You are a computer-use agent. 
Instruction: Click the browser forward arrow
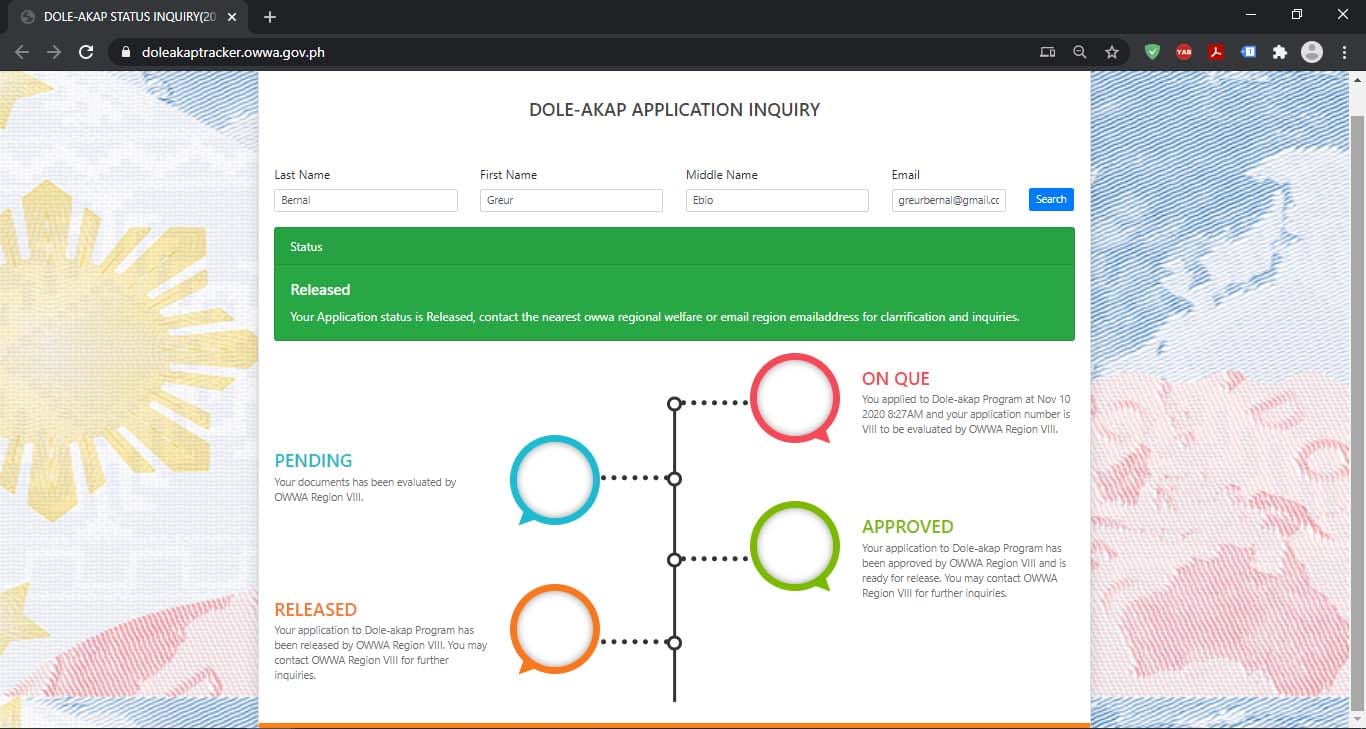pos(54,52)
